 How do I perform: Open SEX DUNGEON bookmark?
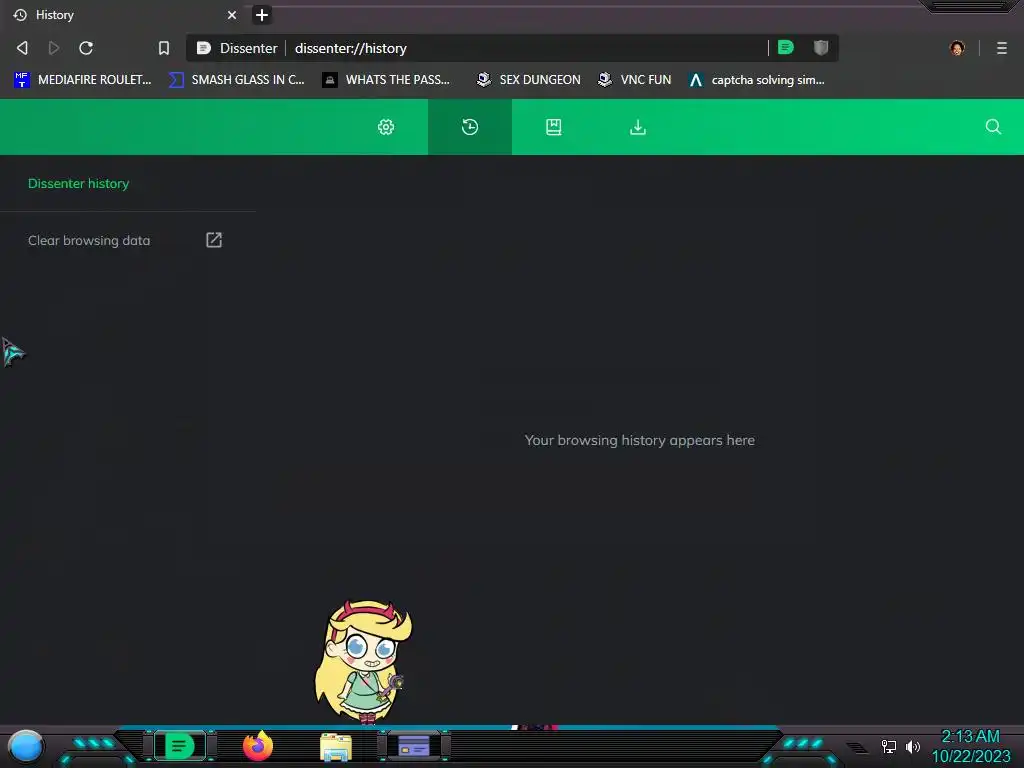pyautogui.click(x=528, y=80)
